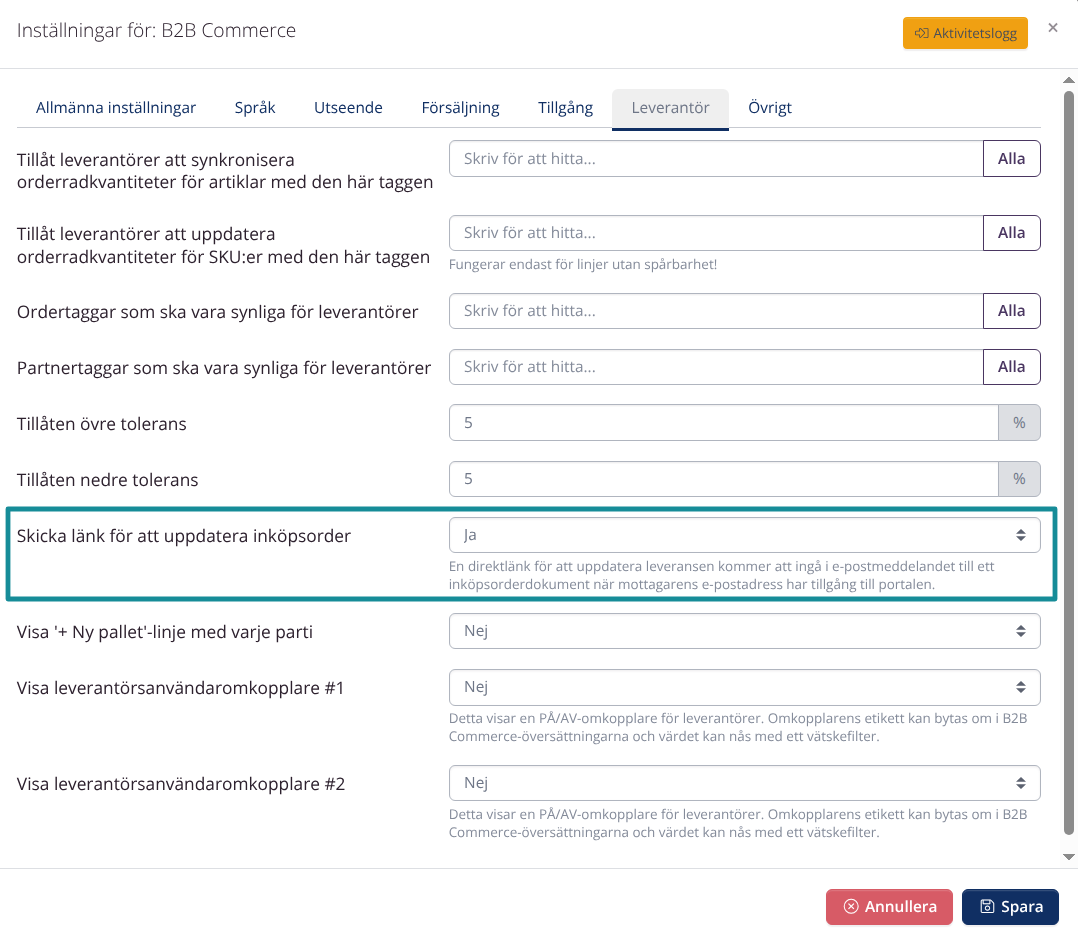Image resolution: width=1078 pixels, height=939 pixels.
Task: Click Alla for uppdatera orderradkvantiteter SKU:er
Action: pyautogui.click(x=1011, y=233)
